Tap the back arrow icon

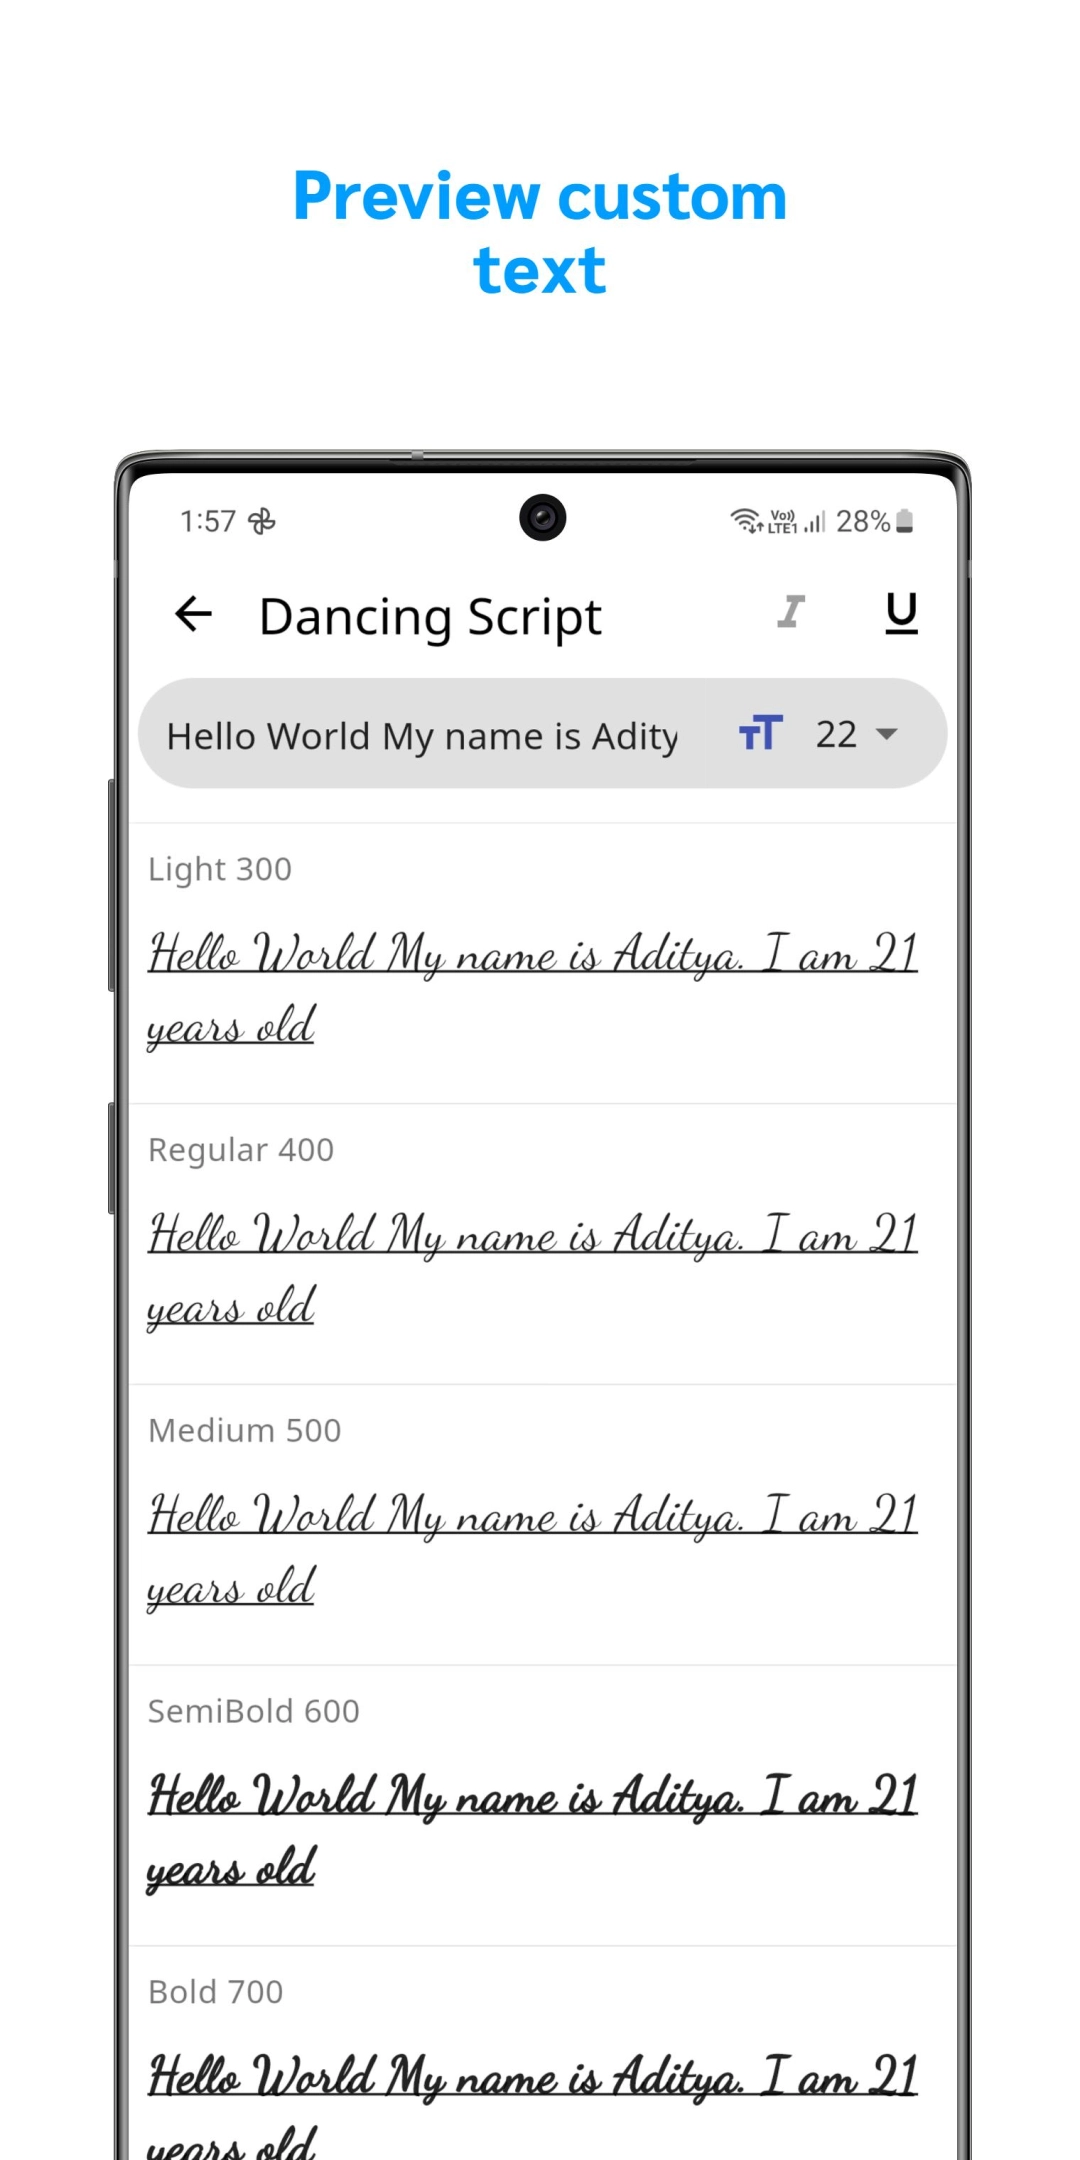click(x=193, y=614)
